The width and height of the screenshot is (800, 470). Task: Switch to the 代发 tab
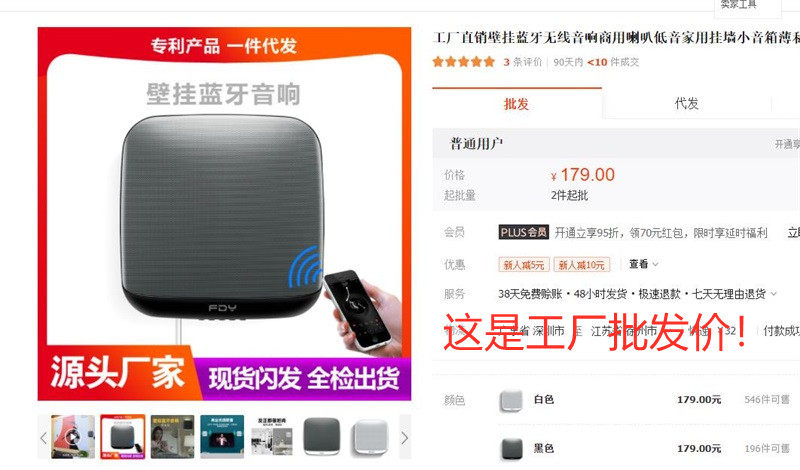point(687,104)
